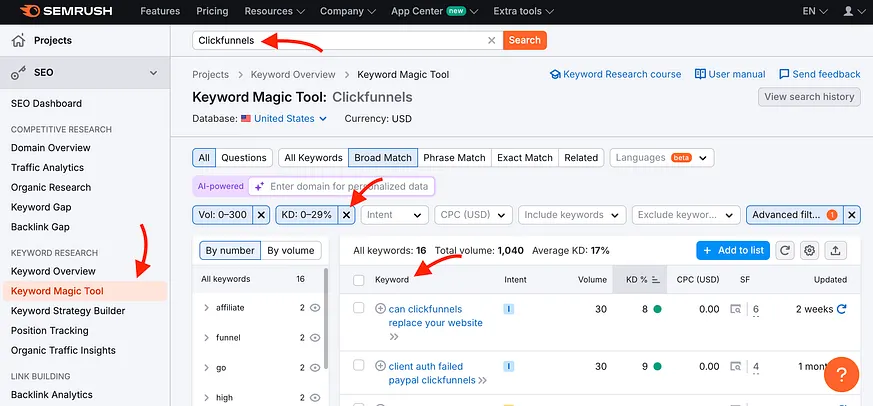Click intent badge I for 'can clickfunnels' row

[508, 309]
